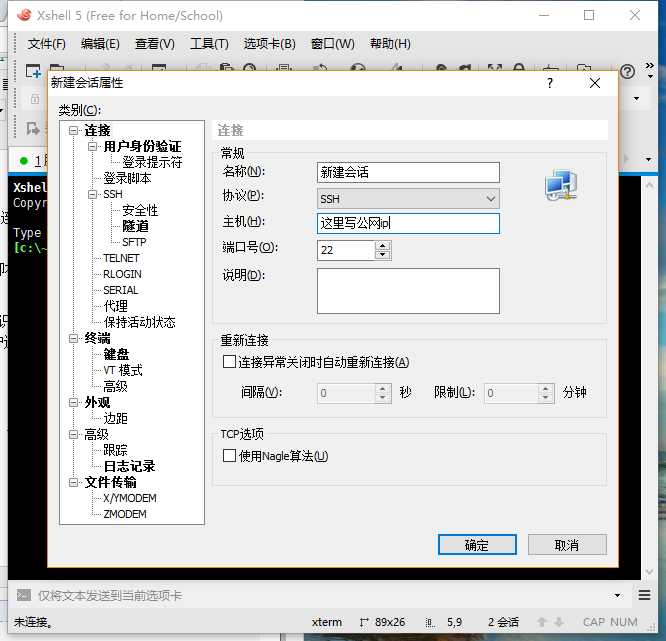Collapse the 高级 tree node

[73, 434]
